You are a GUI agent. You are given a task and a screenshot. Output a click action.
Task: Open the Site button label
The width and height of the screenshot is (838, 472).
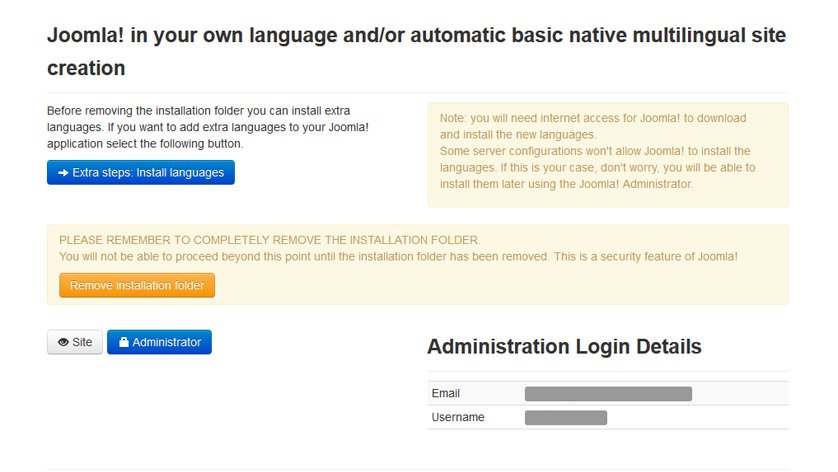82,343
